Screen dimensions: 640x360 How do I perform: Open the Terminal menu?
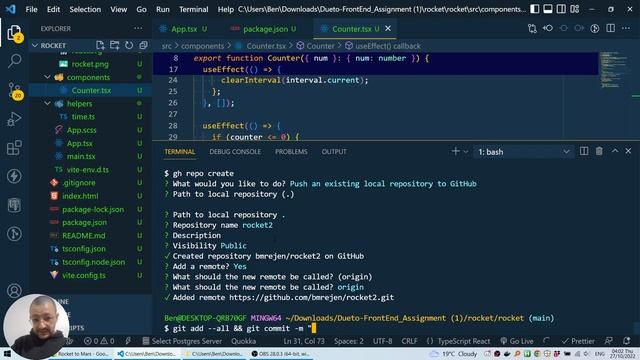click(x=193, y=9)
